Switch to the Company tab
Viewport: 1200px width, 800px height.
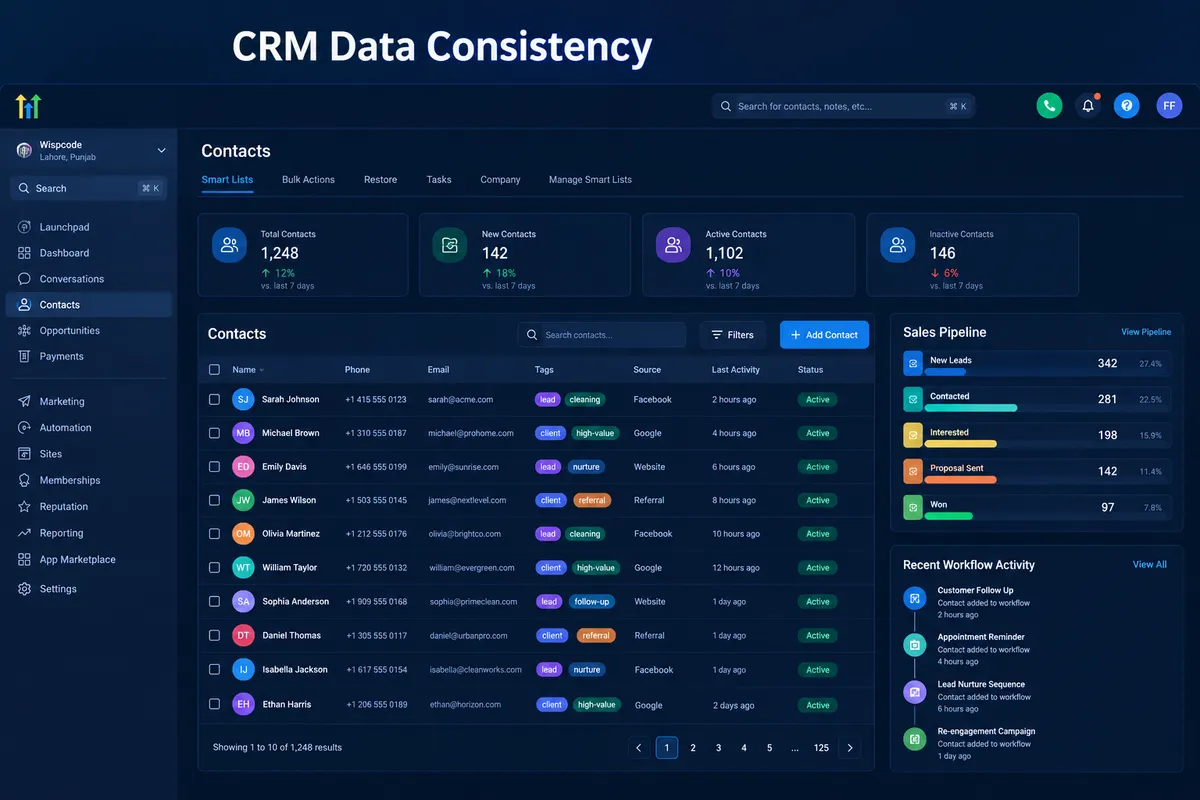point(500,180)
